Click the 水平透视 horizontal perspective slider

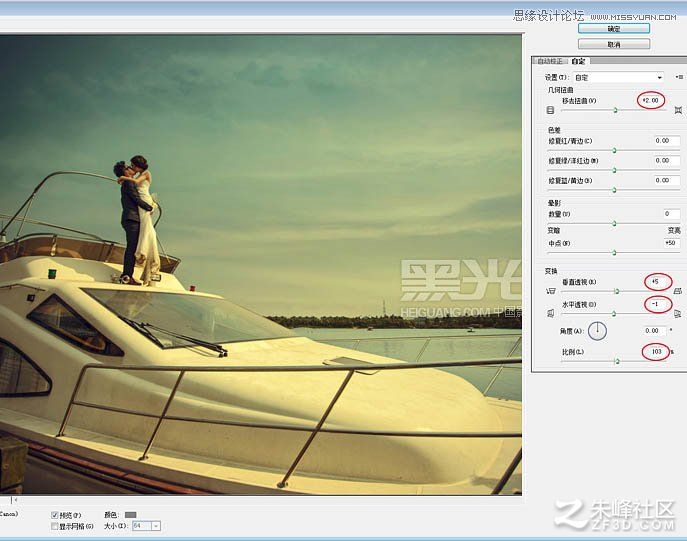click(614, 314)
